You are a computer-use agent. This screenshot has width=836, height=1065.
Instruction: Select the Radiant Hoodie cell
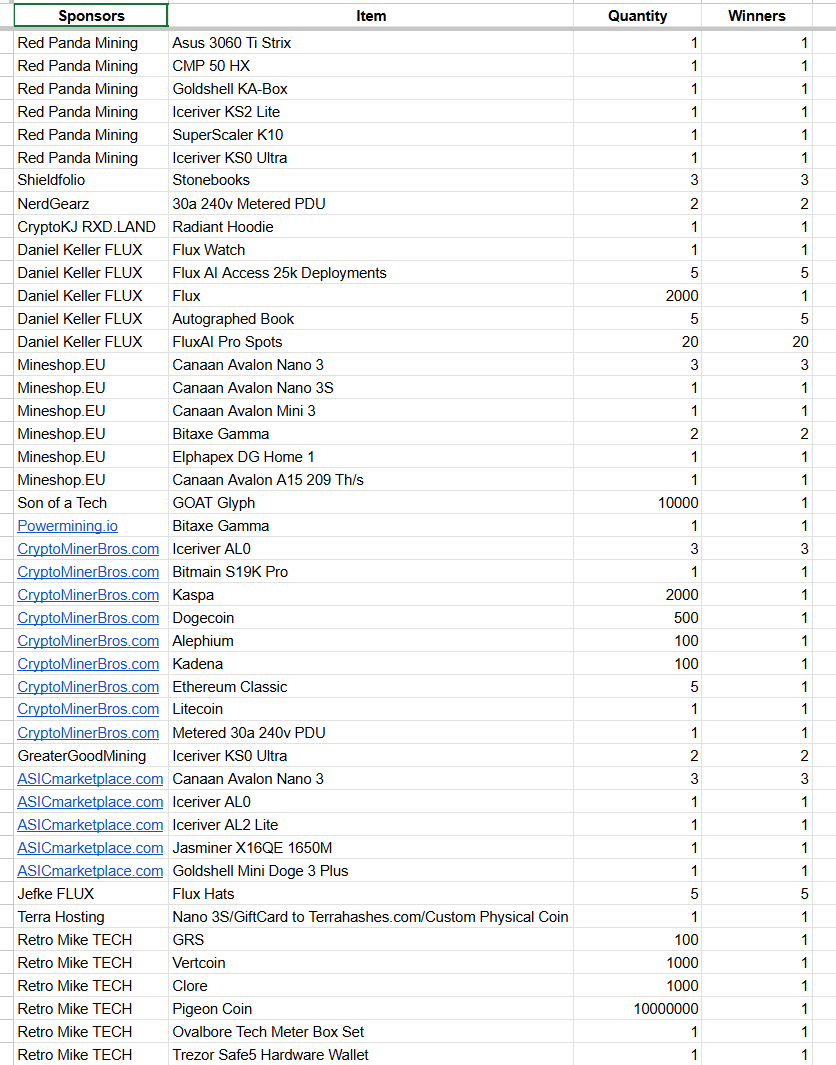[371, 227]
